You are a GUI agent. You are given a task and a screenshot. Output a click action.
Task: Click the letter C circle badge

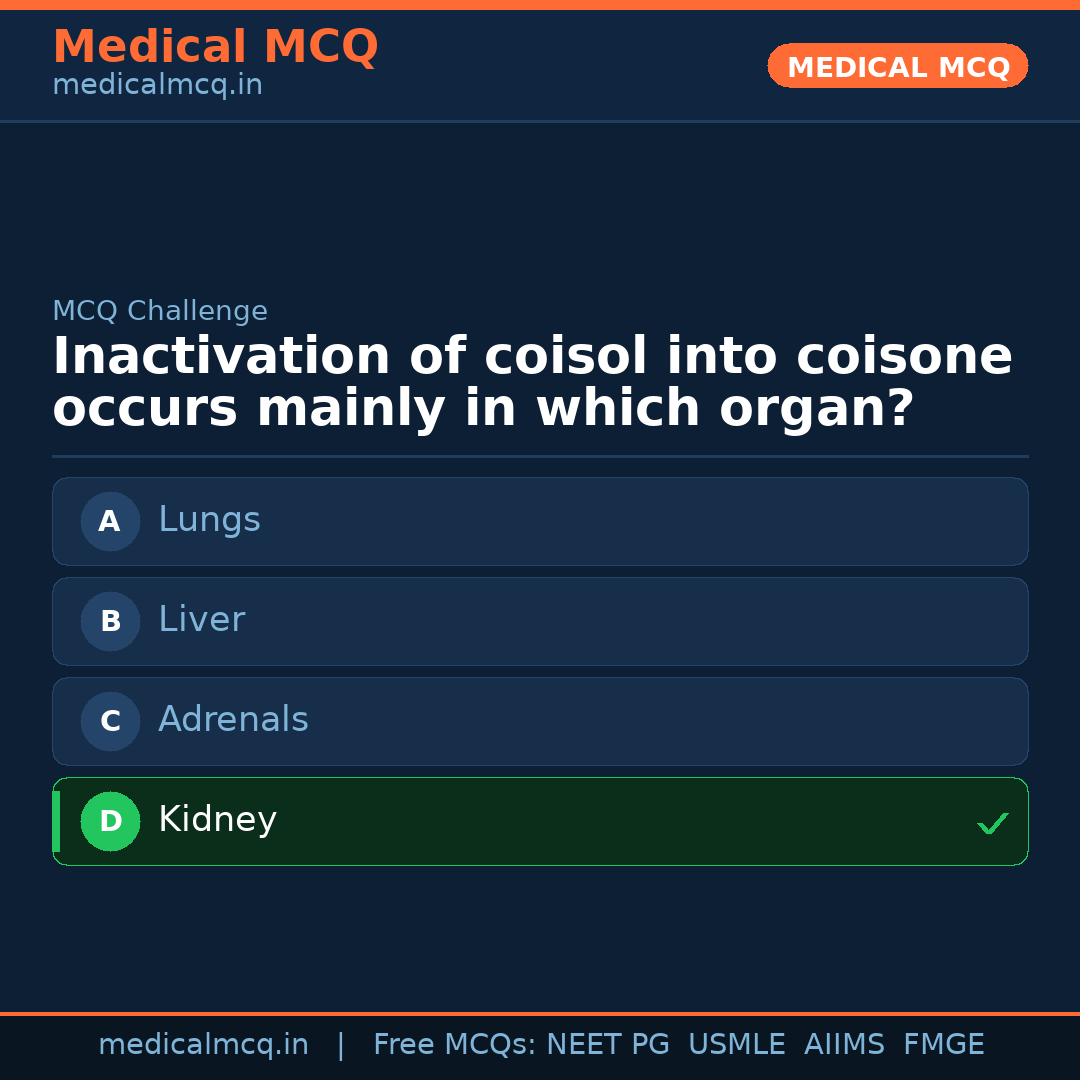[110, 721]
